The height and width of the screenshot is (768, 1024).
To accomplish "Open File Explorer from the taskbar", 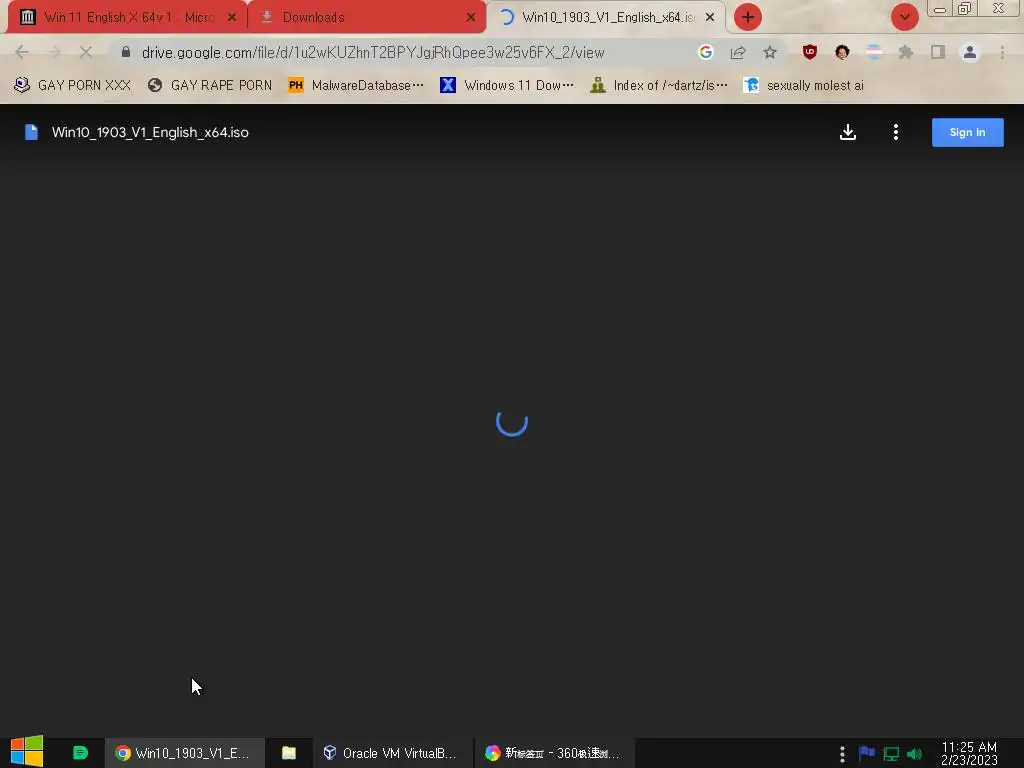I will 289,753.
